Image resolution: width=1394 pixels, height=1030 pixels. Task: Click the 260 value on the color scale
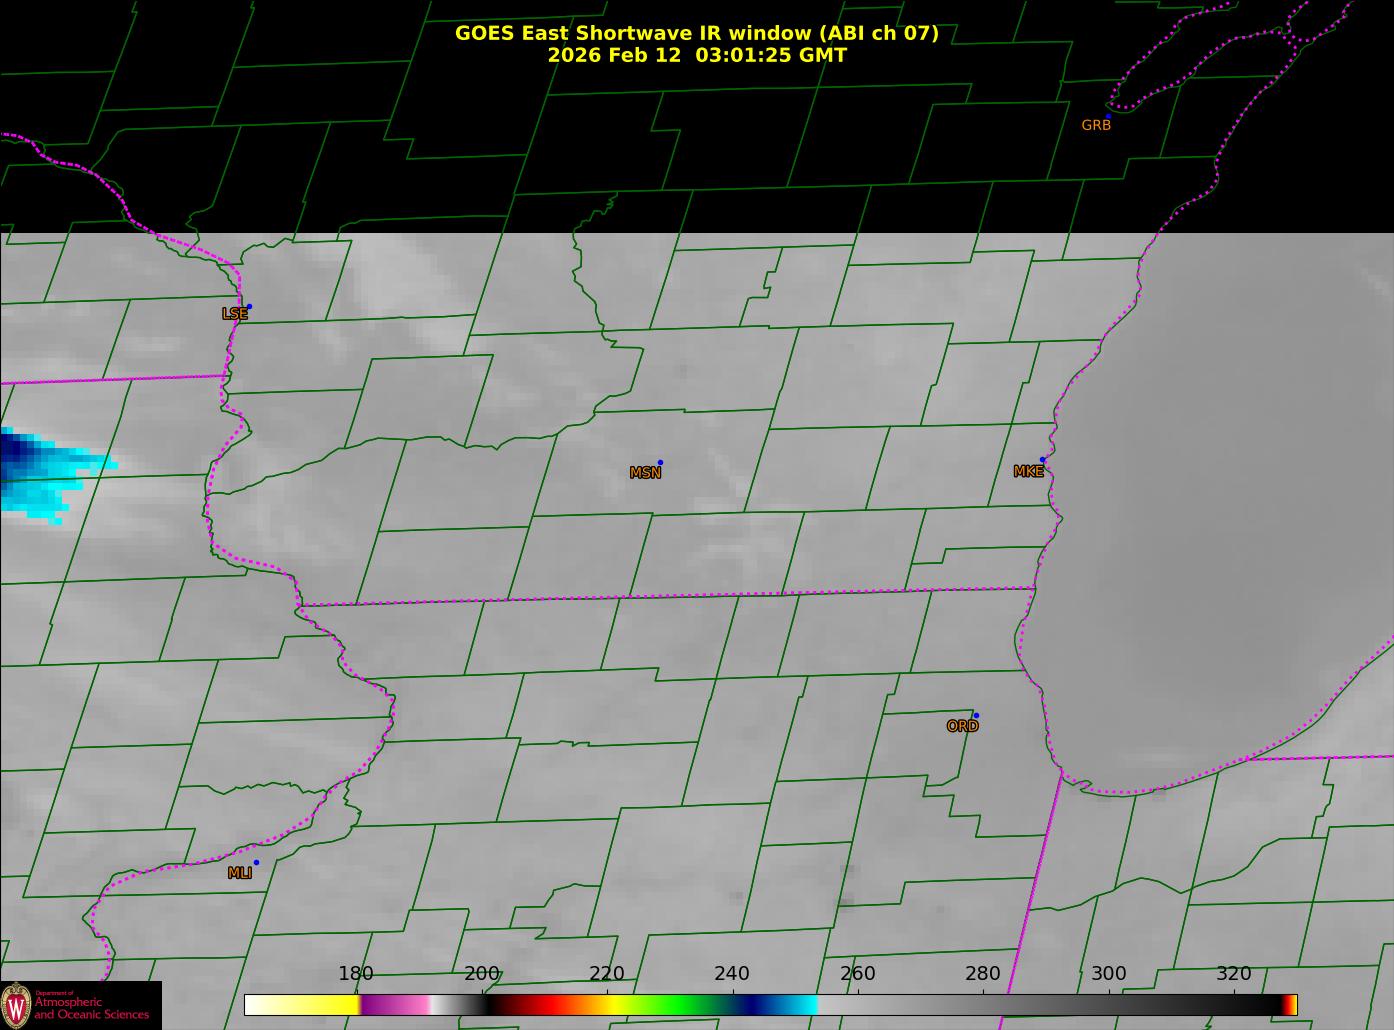858,973
